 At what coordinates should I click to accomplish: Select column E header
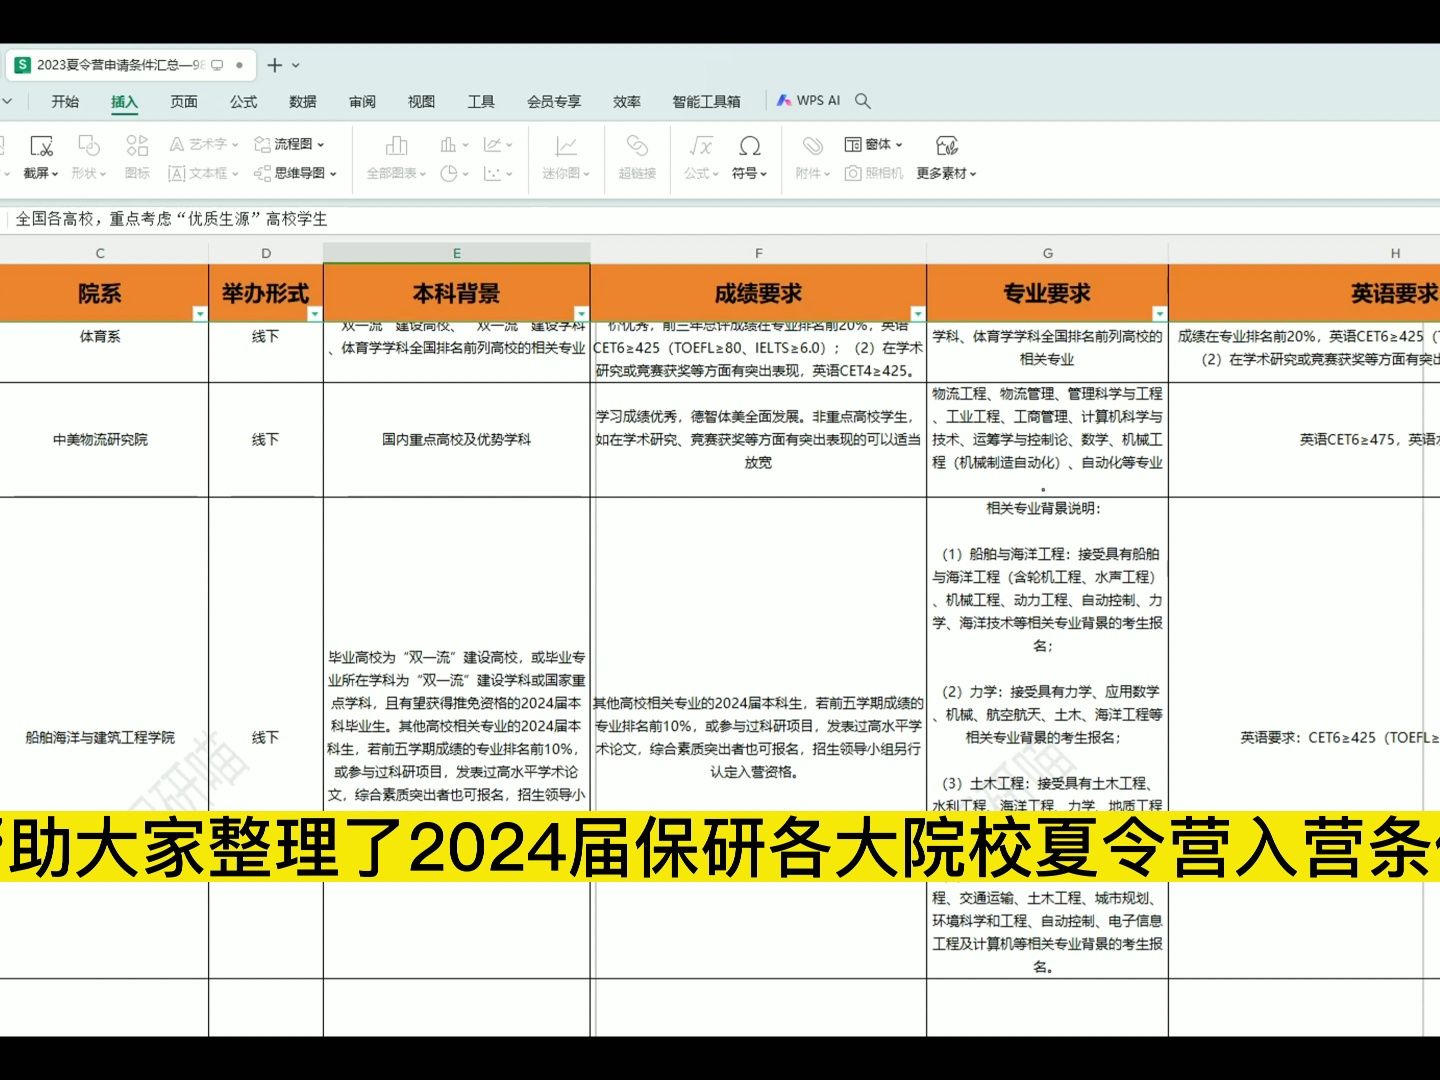(457, 253)
